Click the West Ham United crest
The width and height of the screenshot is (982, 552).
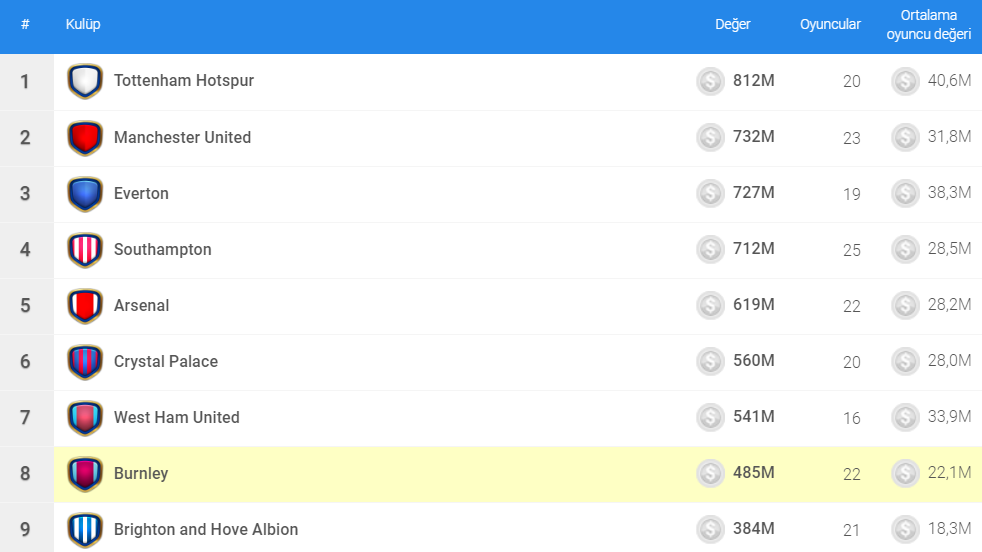pyautogui.click(x=85, y=417)
